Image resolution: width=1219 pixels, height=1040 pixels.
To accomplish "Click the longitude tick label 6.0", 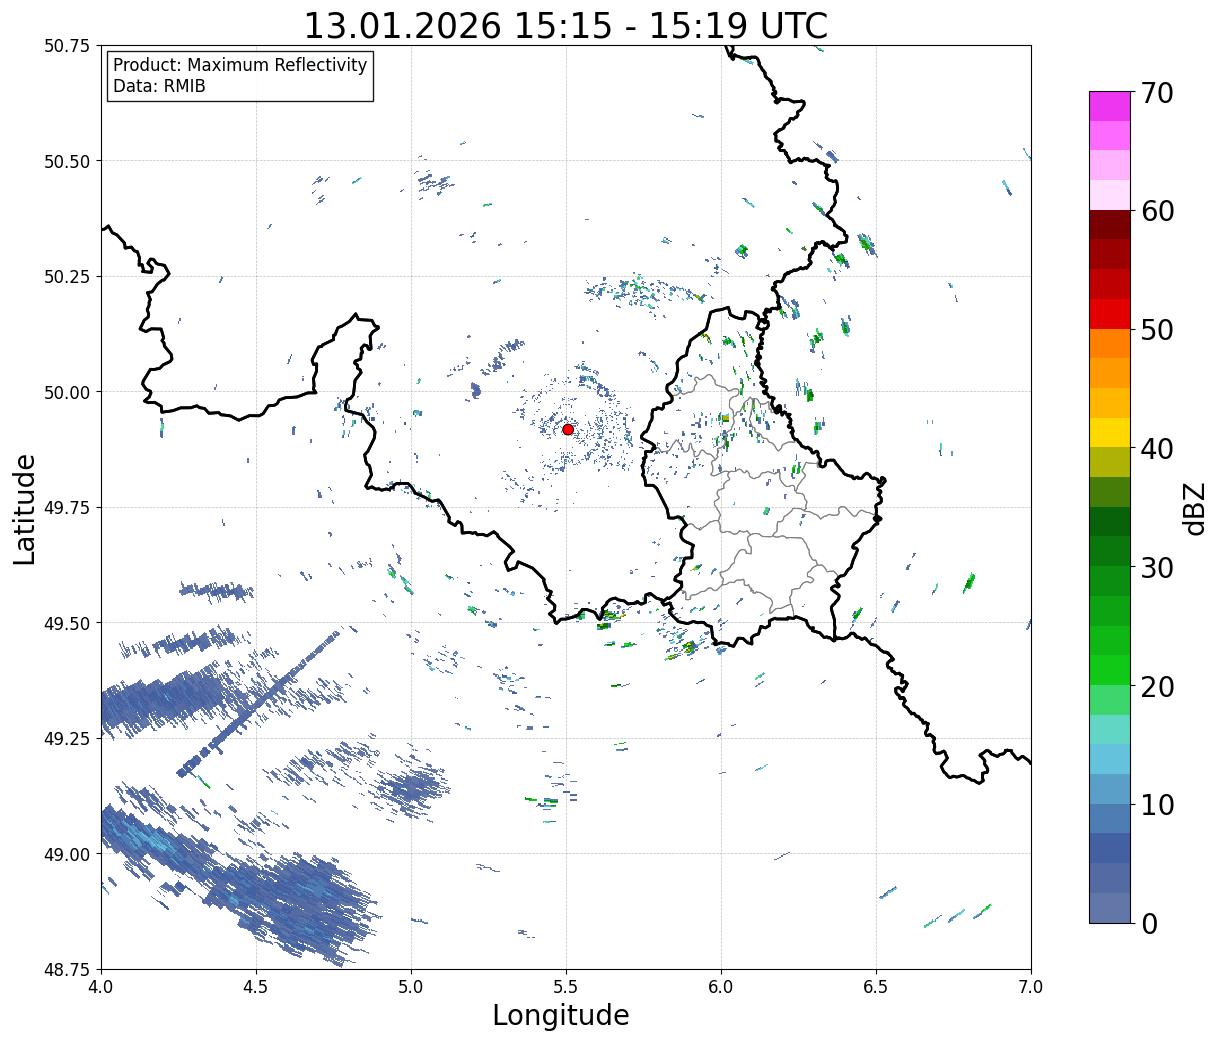I will [721, 987].
